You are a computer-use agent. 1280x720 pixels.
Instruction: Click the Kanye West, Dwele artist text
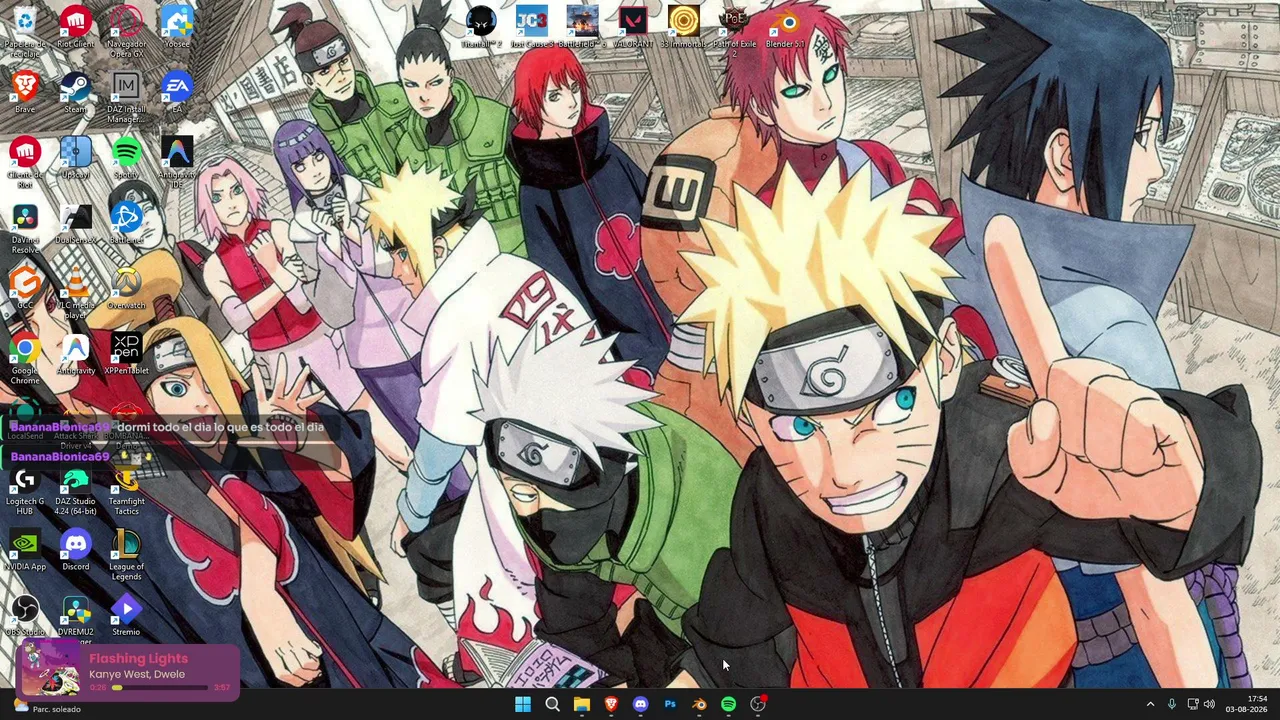(x=137, y=674)
